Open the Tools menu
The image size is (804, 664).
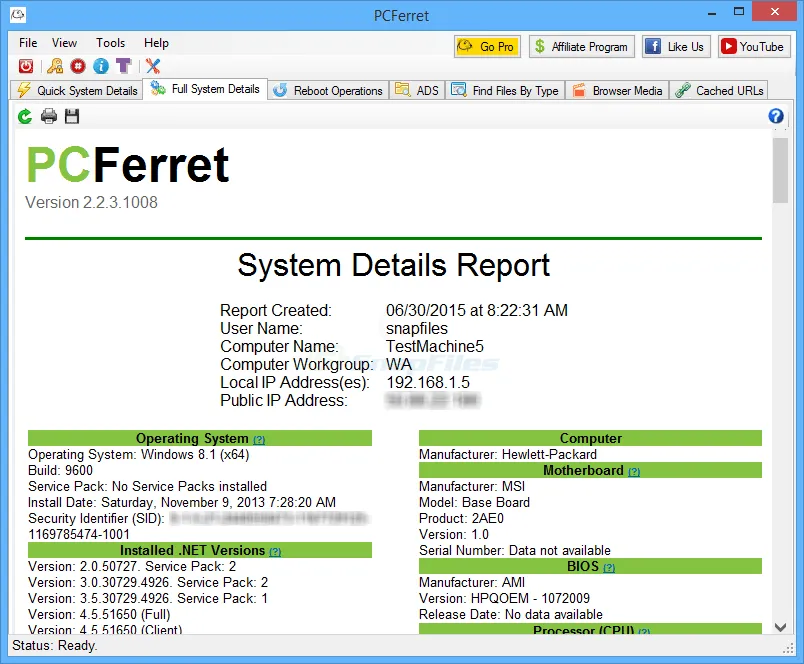click(110, 43)
